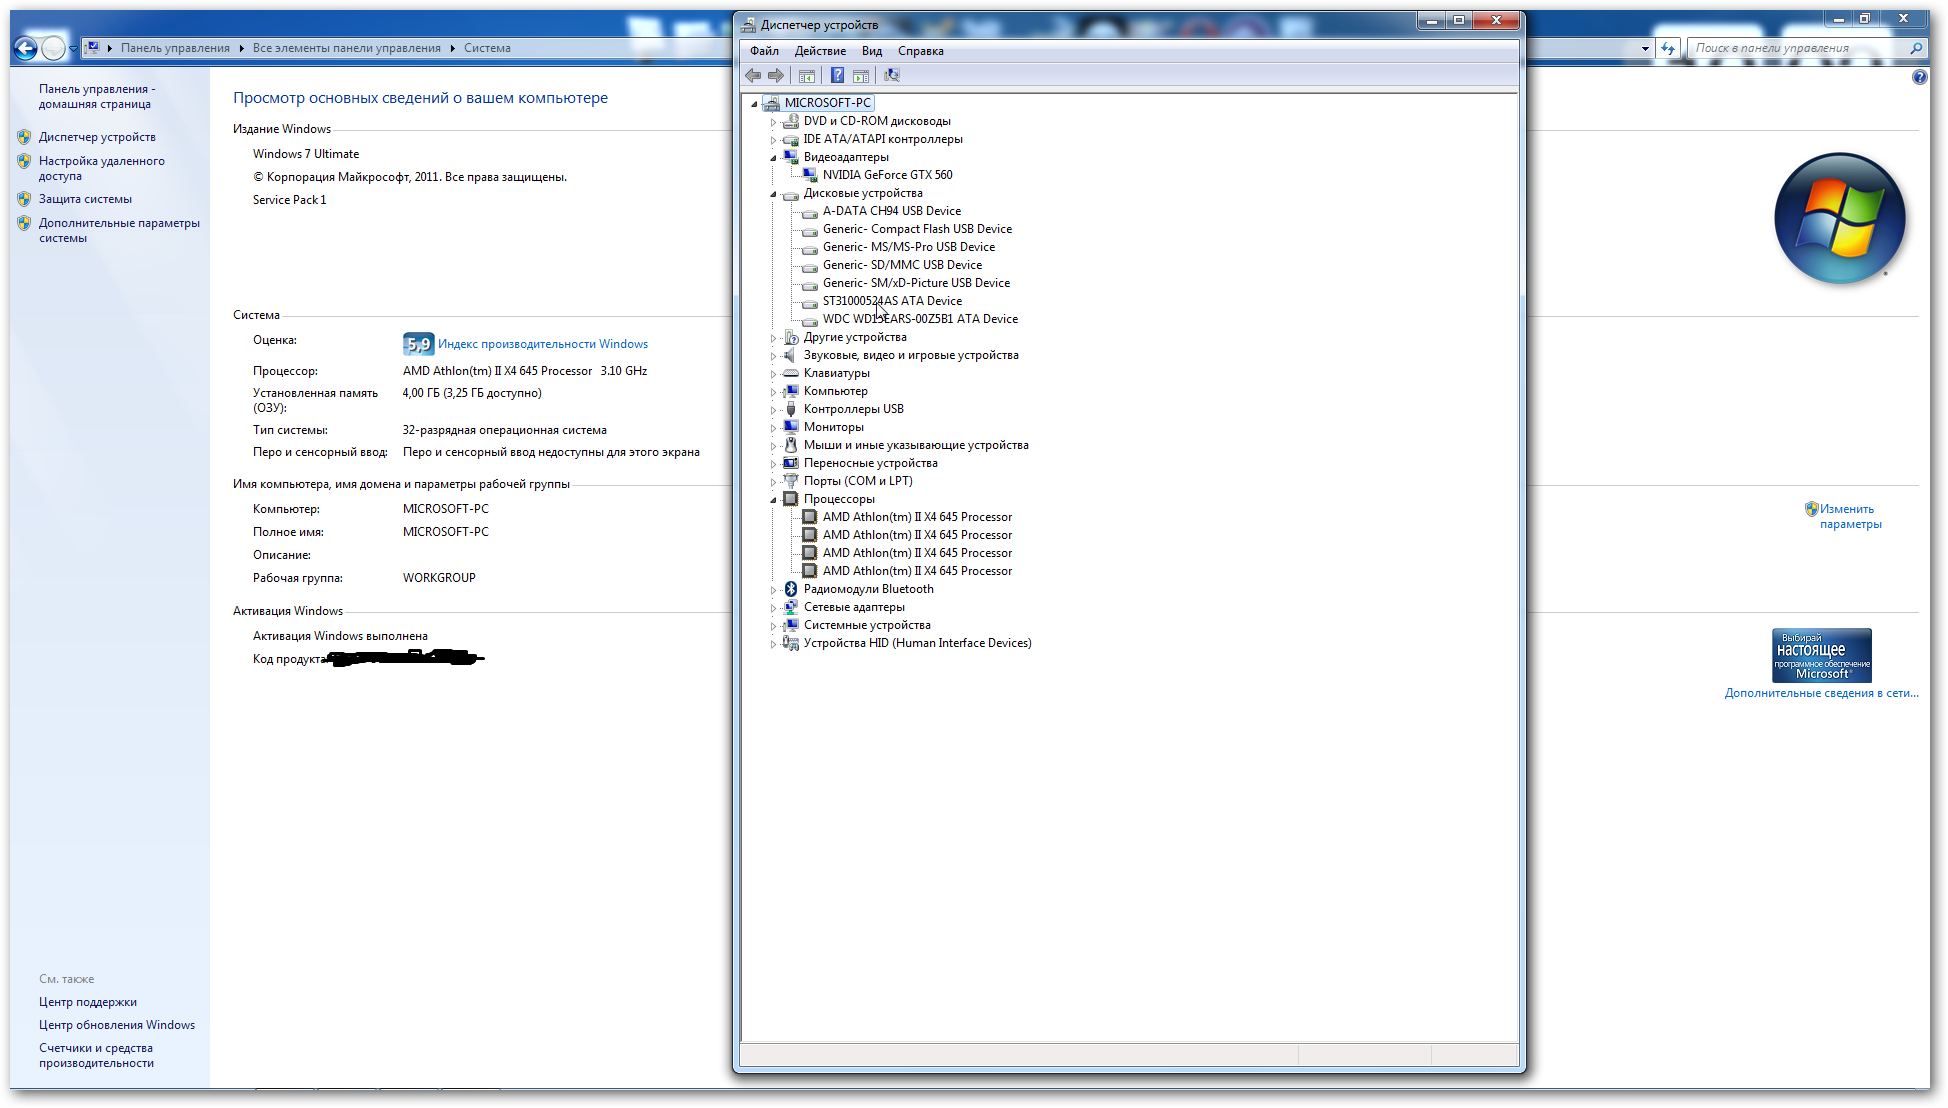The width and height of the screenshot is (1948, 1108).
Task: Click 'Изменить параметры' link
Action: tap(1850, 516)
